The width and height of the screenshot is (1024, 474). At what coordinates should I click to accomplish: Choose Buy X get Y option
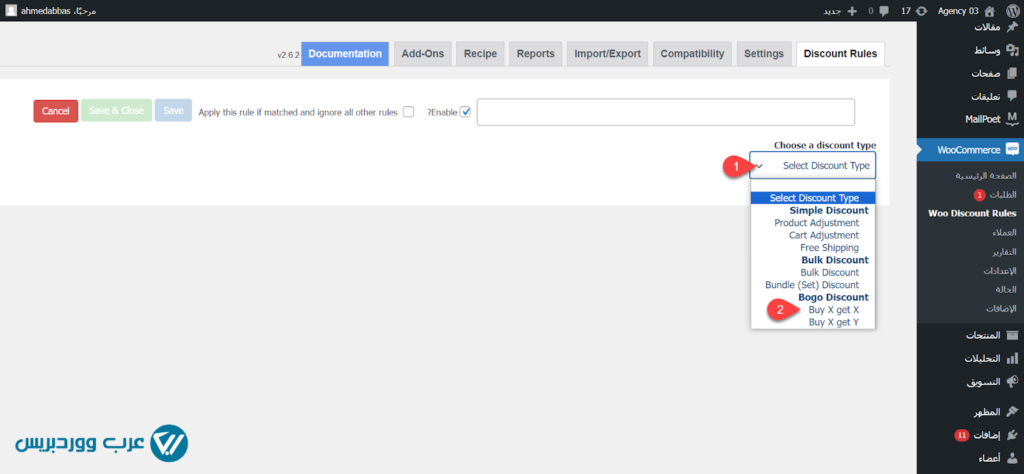coord(833,322)
